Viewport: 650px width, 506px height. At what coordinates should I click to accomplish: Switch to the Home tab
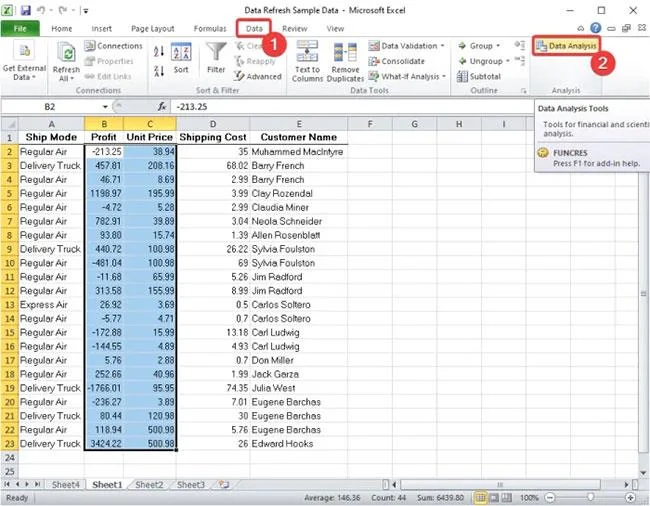(x=62, y=29)
